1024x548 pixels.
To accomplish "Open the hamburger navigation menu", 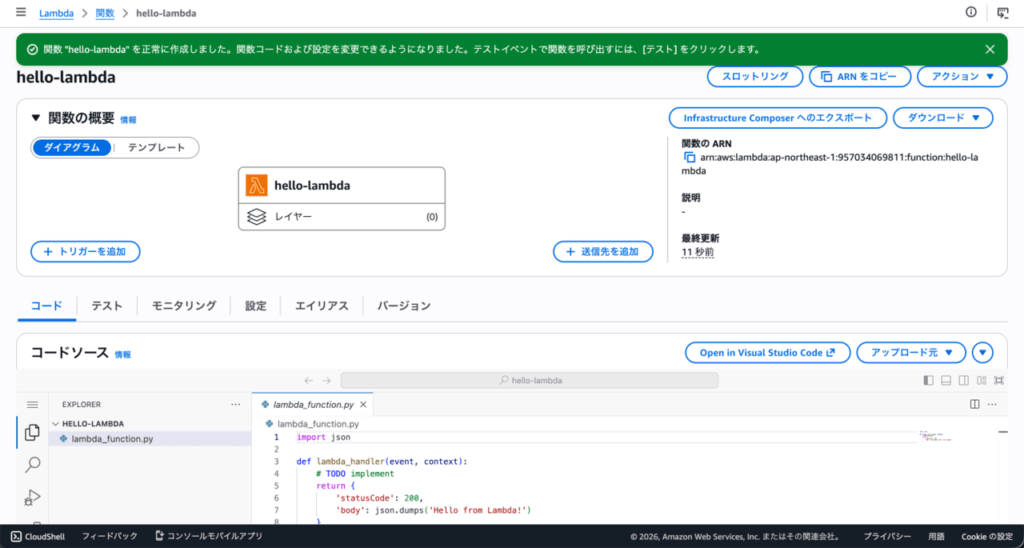I will click(x=21, y=12).
